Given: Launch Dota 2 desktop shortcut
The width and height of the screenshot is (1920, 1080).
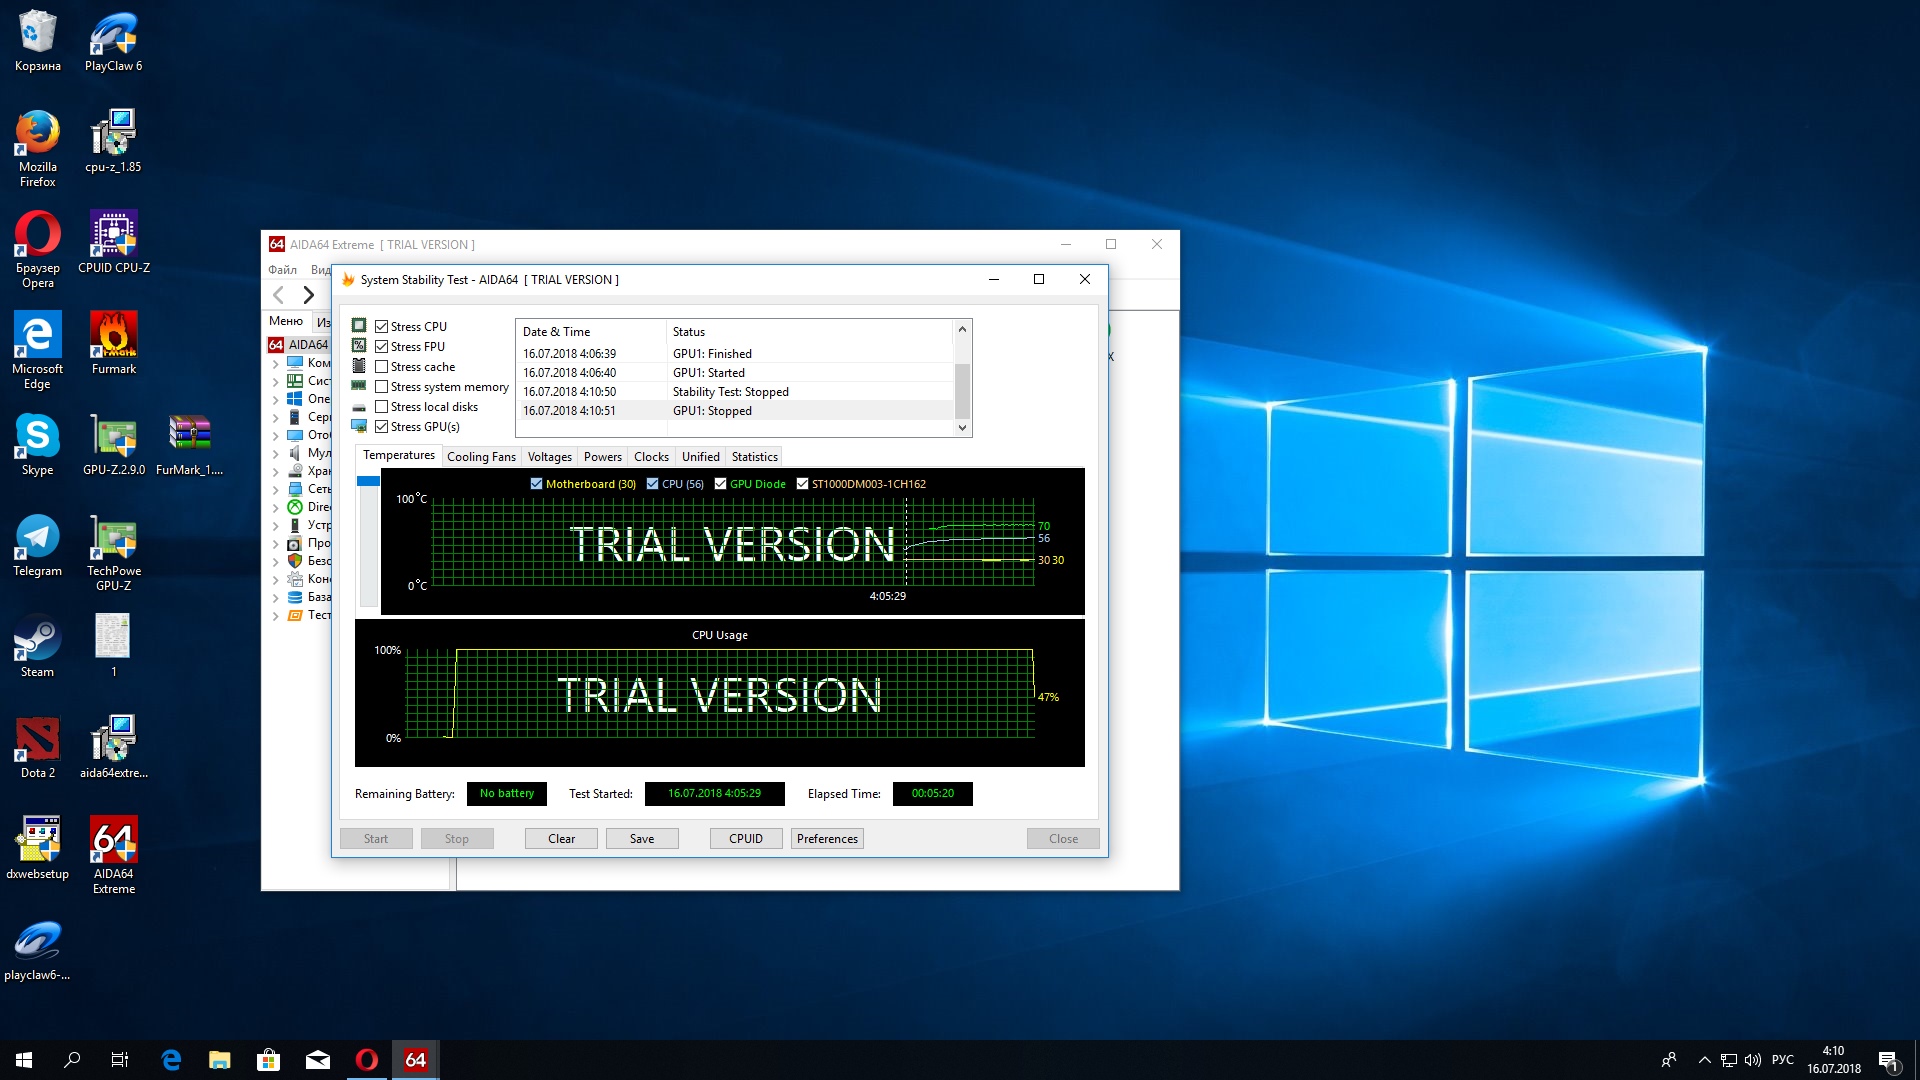Looking at the screenshot, I should coord(37,748).
